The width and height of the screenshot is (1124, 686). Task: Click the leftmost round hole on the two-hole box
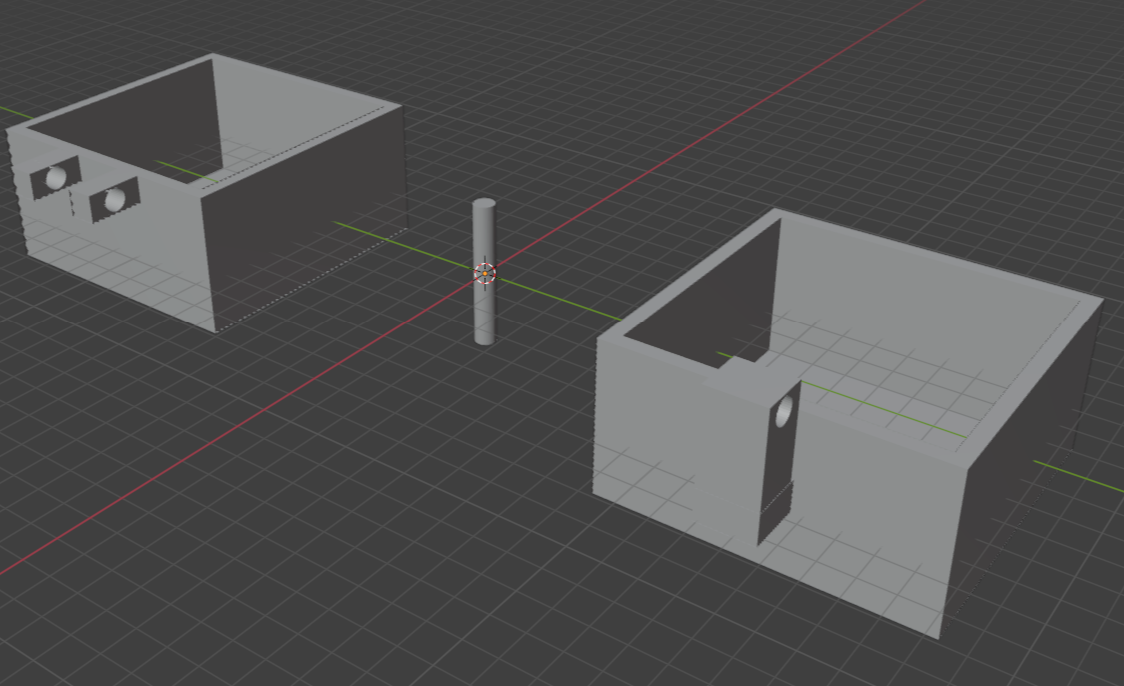click(x=56, y=177)
